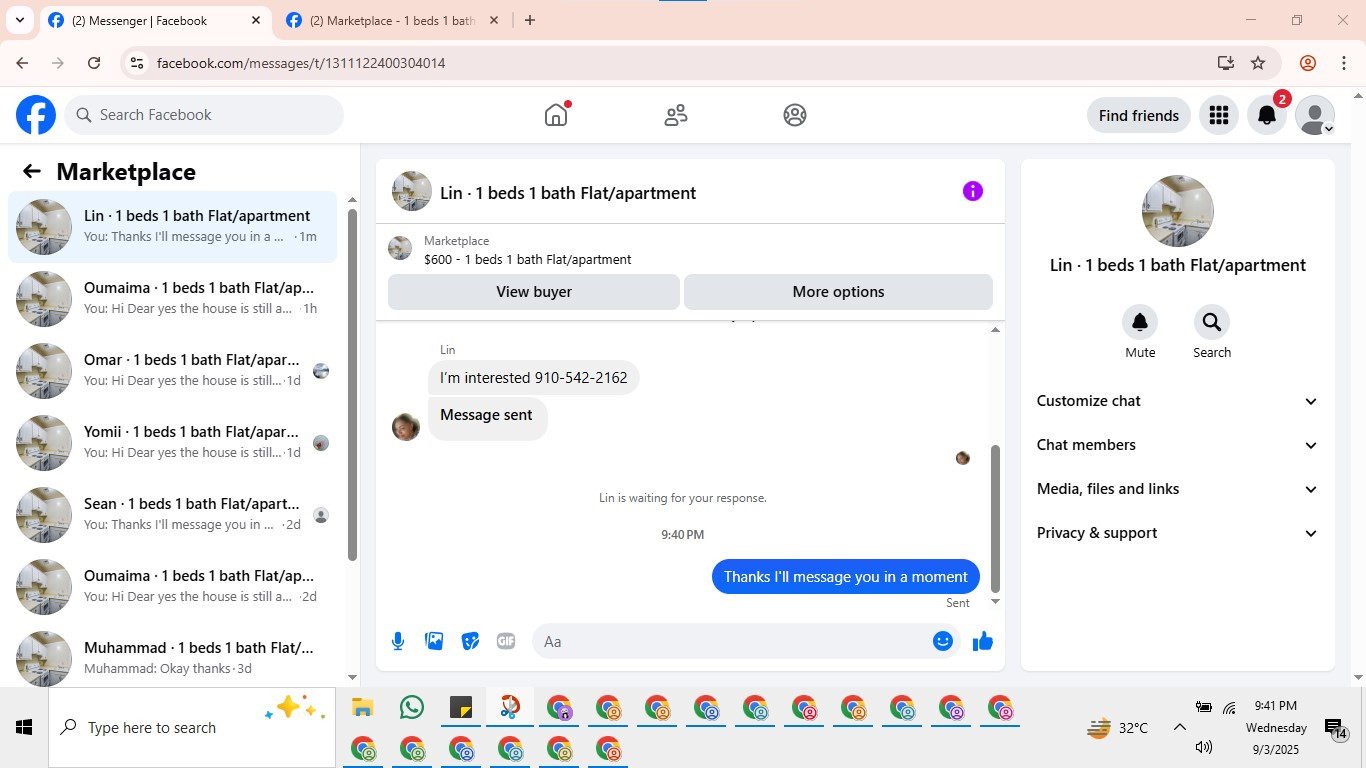Open the Chrome tab search dropdown
The width and height of the screenshot is (1366, 768).
pyautogui.click(x=20, y=20)
